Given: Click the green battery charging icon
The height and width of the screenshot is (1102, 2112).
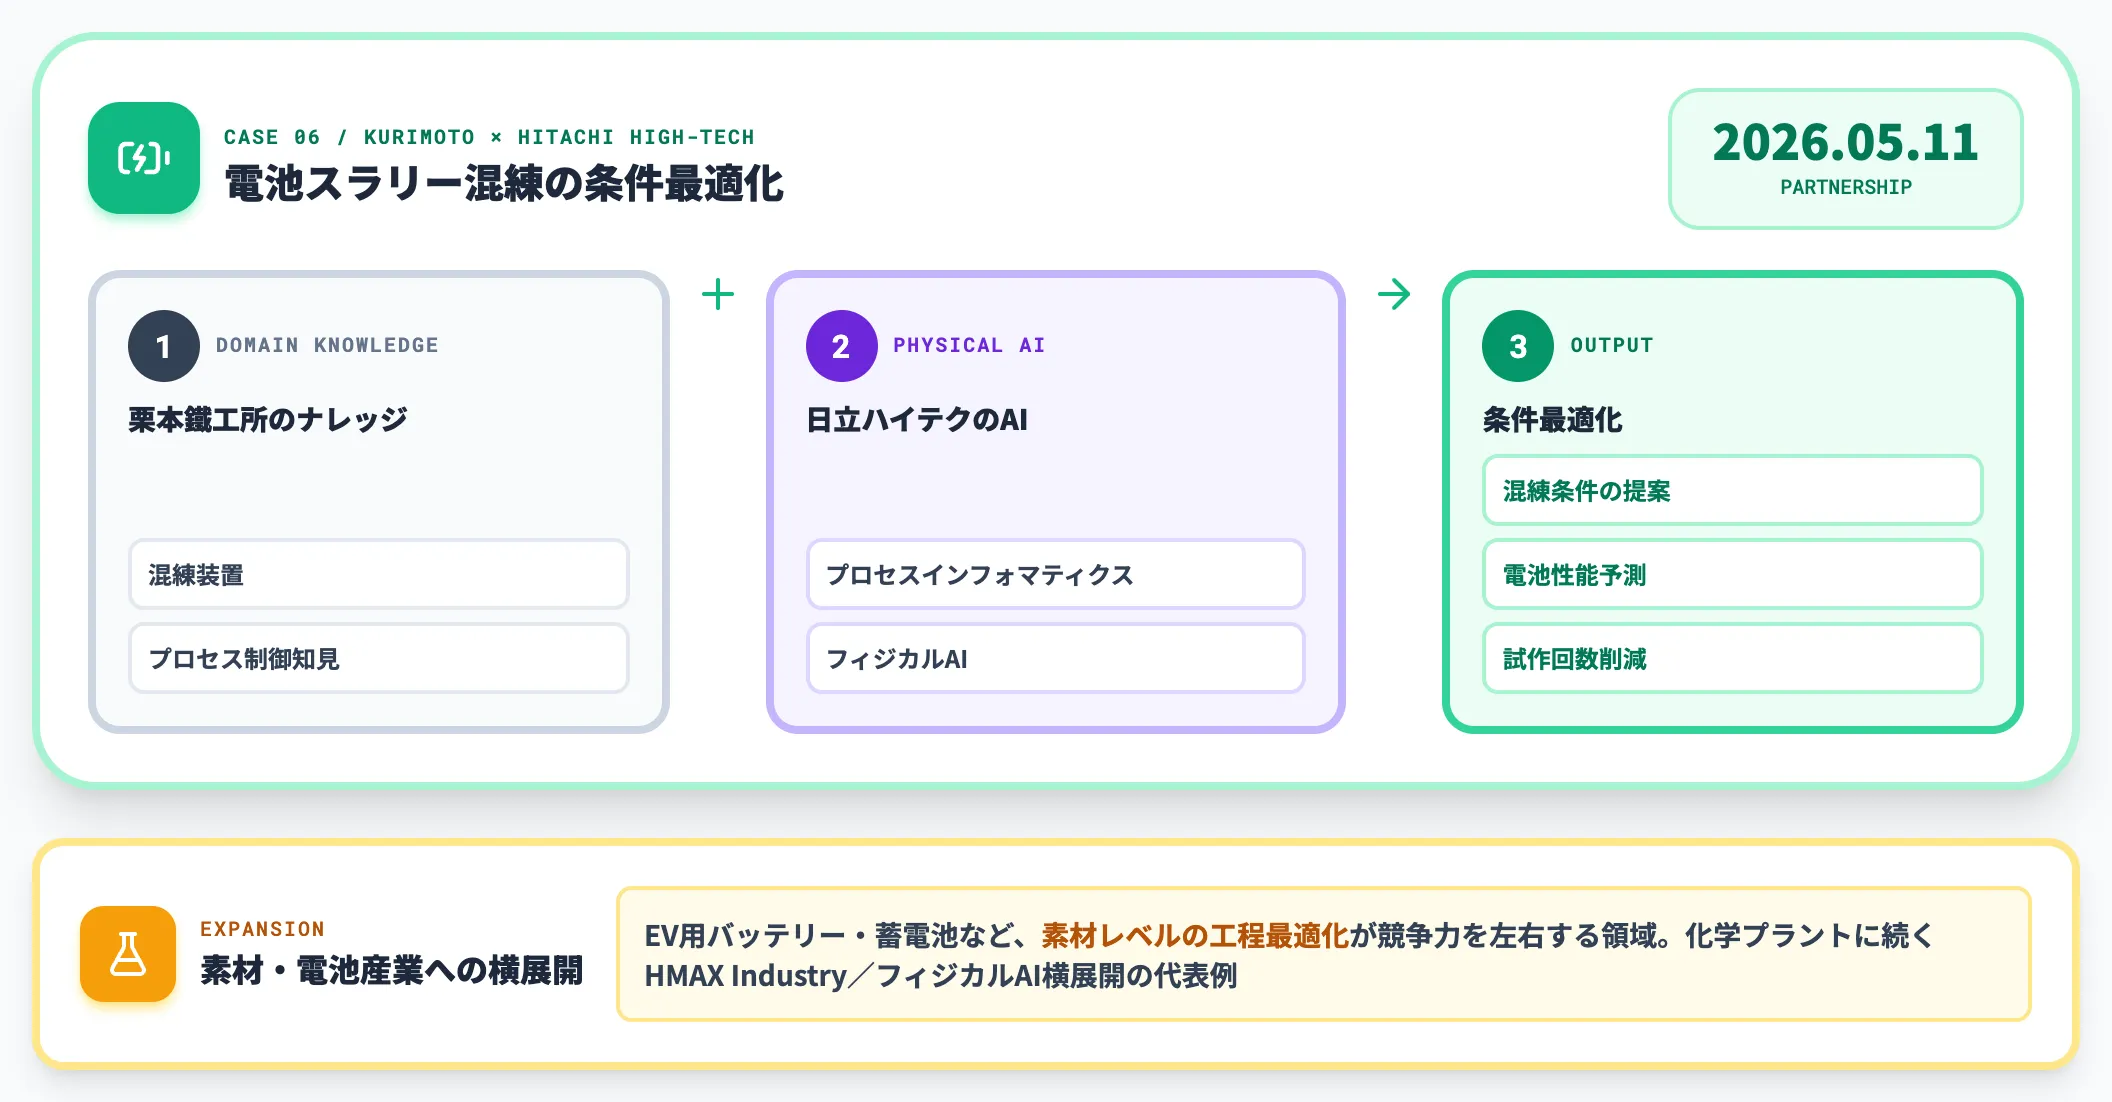Looking at the screenshot, I should (x=144, y=158).
